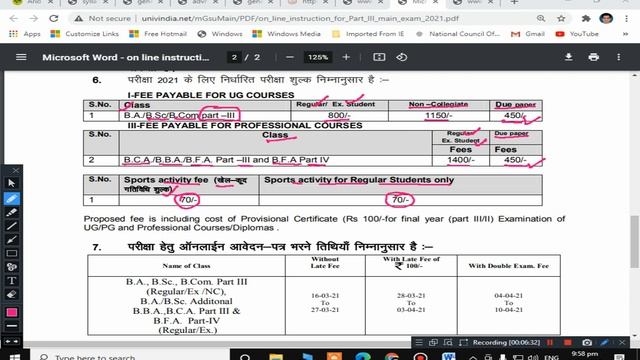
Task: Stop the screen recording
Action: [x=568, y=342]
